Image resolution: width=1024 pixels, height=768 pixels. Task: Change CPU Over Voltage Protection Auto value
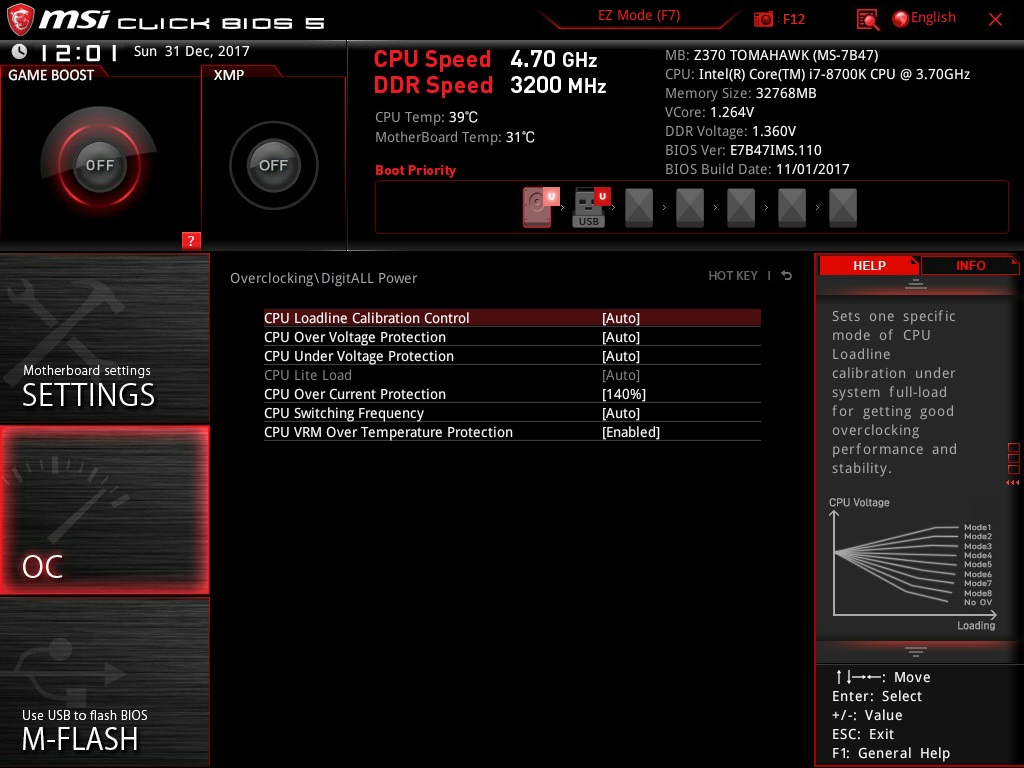tap(620, 337)
